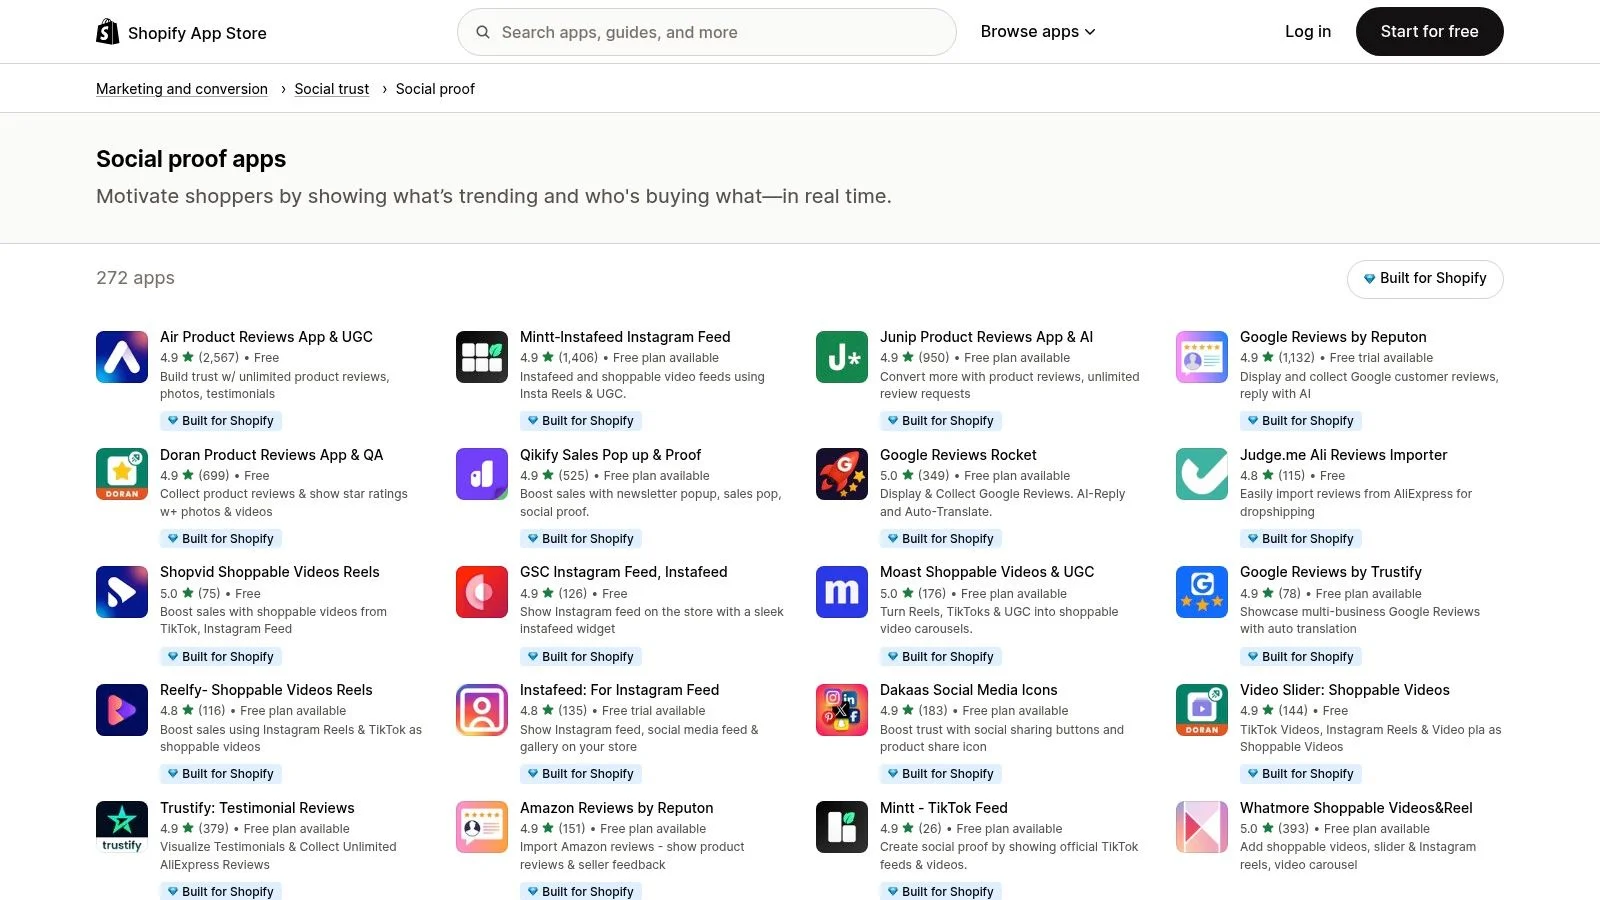The width and height of the screenshot is (1600, 900).
Task: Open Judge.me Ali Reviews Importer icon
Action: [x=1202, y=474]
